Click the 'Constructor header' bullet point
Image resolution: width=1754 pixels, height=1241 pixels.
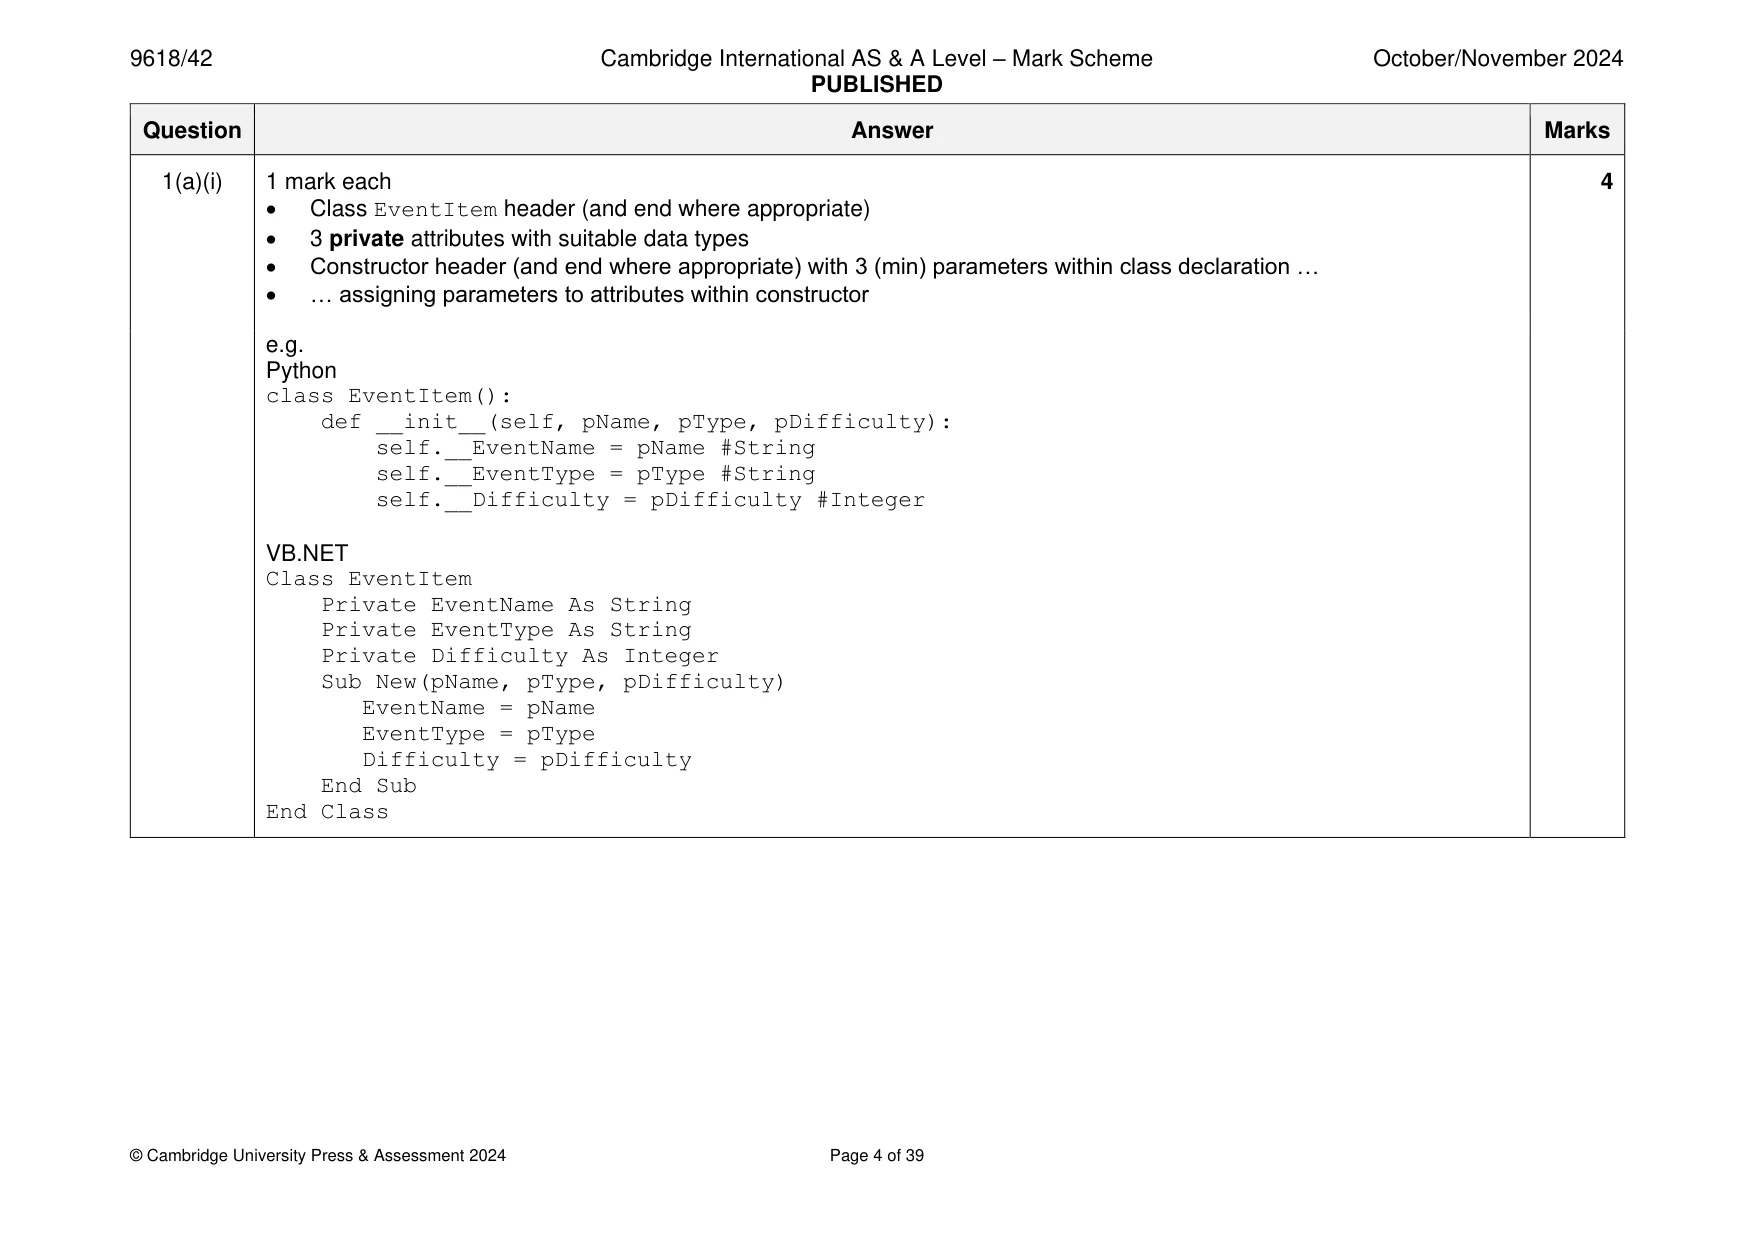point(814,267)
